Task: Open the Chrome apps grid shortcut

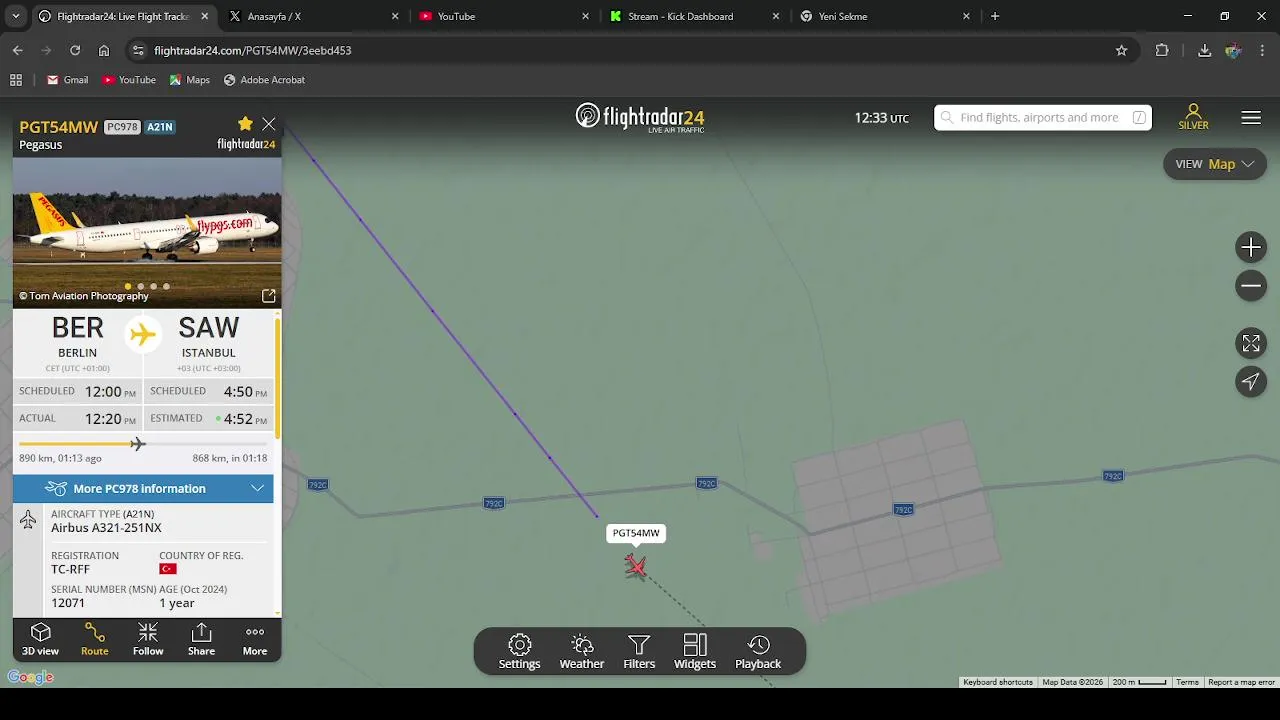Action: 16,80
